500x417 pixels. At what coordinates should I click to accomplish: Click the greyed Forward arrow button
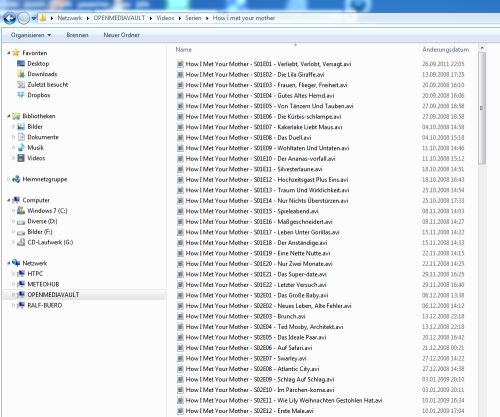pyautogui.click(x=23, y=18)
